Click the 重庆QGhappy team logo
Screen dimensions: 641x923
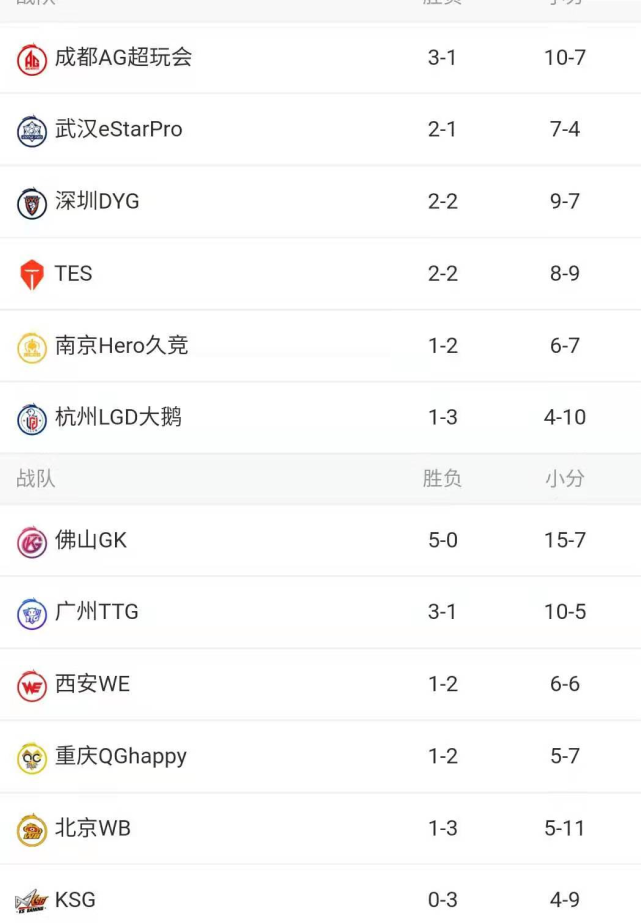coord(32,758)
